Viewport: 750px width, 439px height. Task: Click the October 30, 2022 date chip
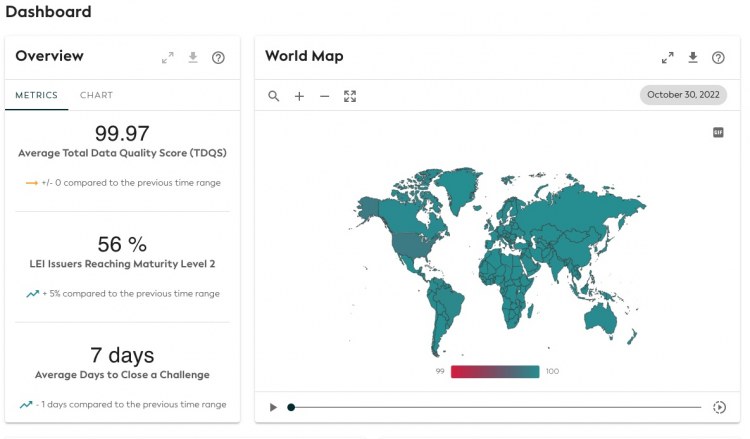coord(683,95)
